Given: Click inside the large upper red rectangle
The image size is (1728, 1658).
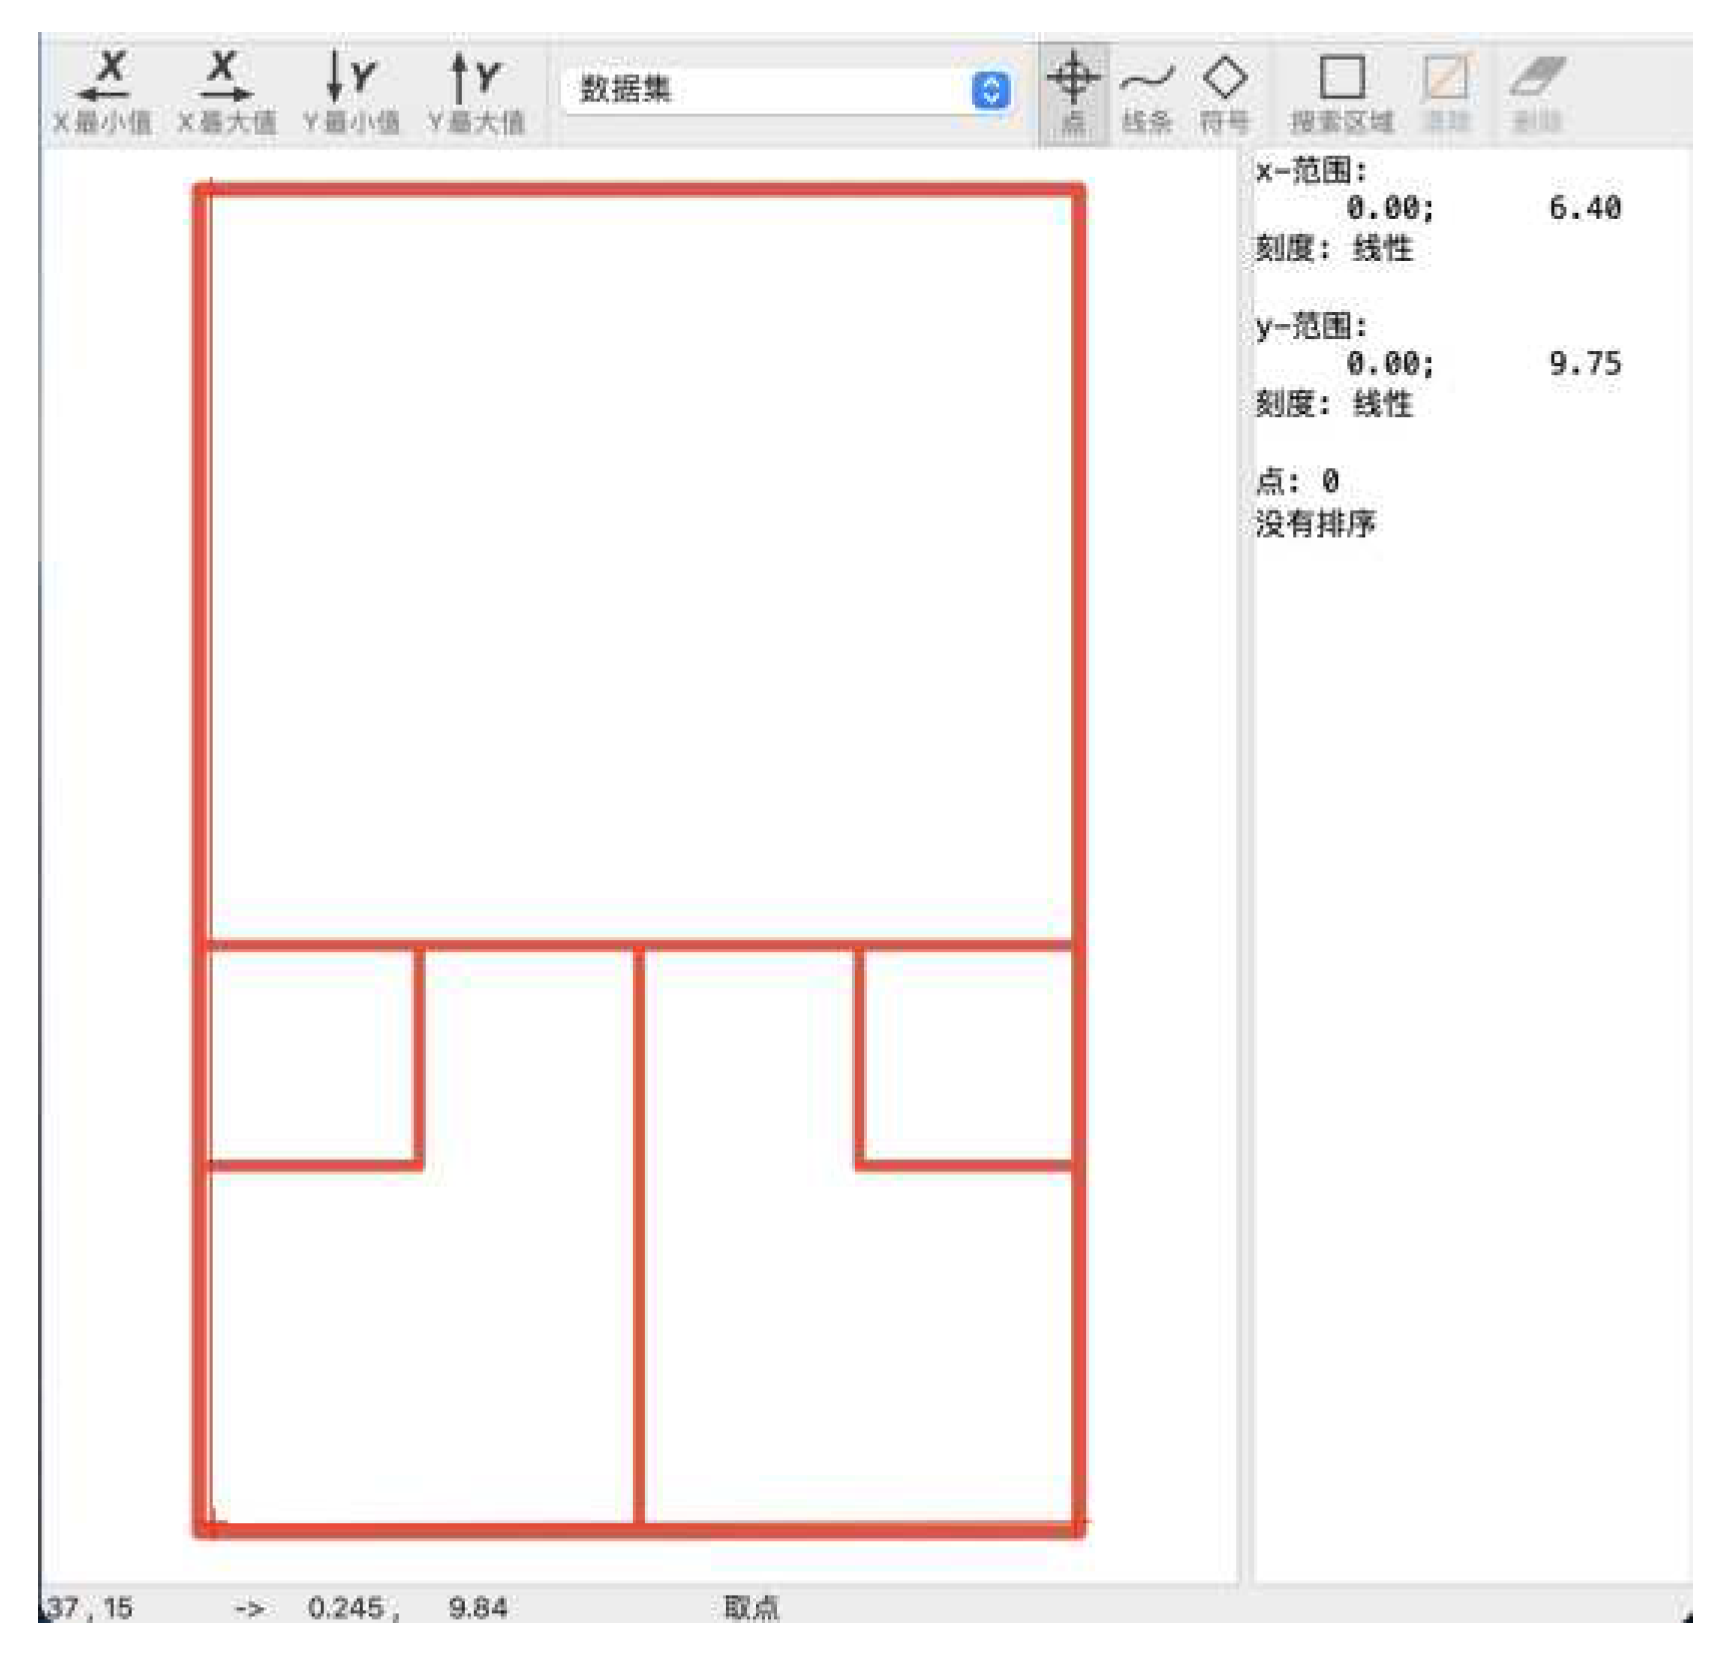Looking at the screenshot, I should [x=640, y=565].
